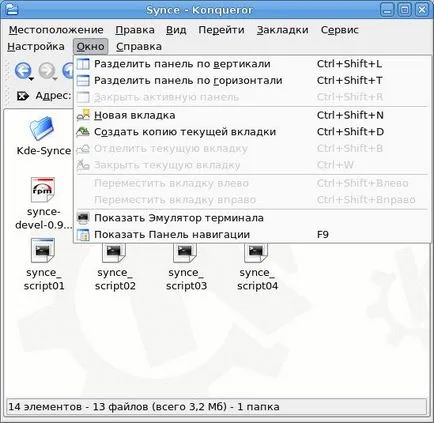Click the Адрес: label
Screen dimensions: 434x423
[53, 96]
